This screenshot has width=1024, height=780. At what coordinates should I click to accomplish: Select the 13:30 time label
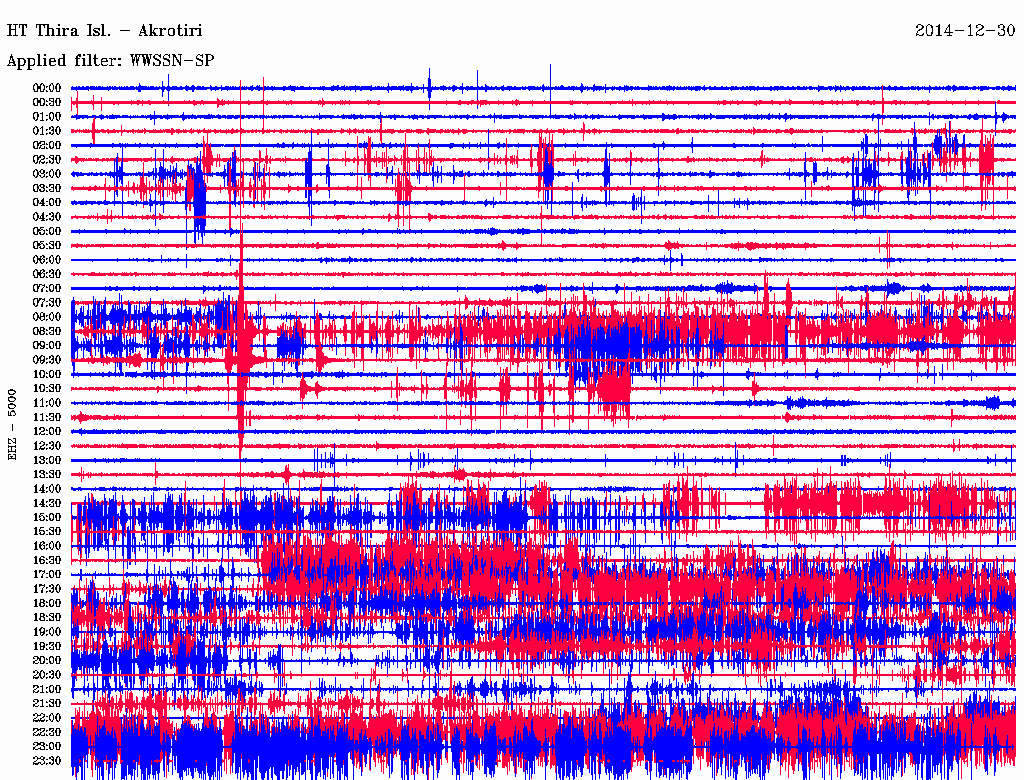[x=47, y=475]
